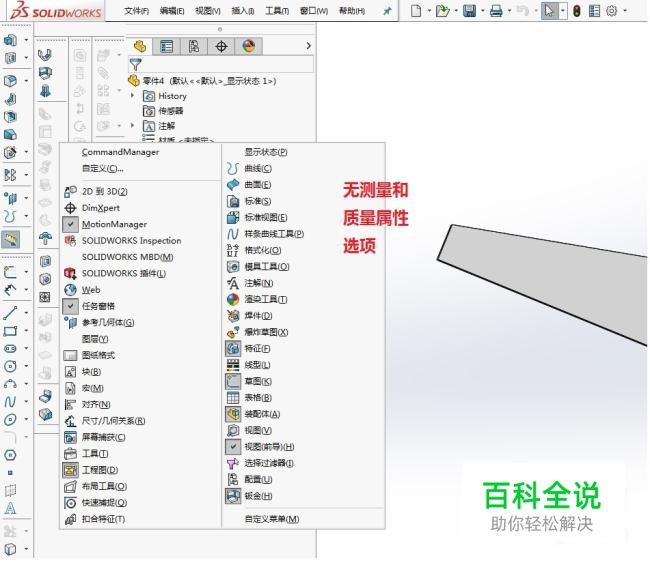Screen dimensions: 650x567
Task: Click the 样条曲线工具(P) icon
Action: pos(233,234)
